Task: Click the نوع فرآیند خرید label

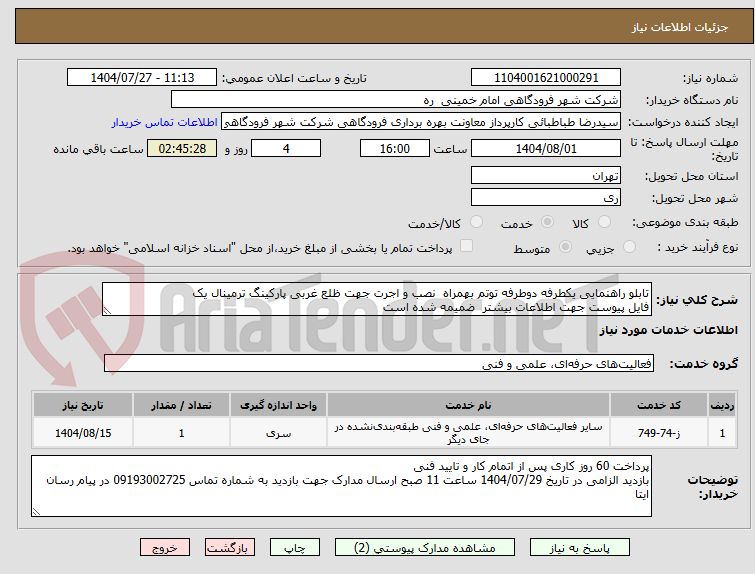Action: tap(698, 247)
